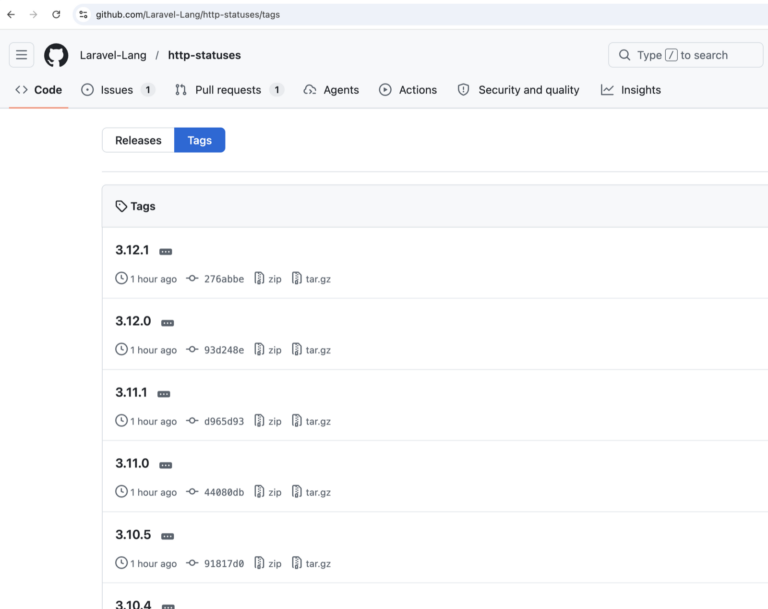Viewport: 768px width, 609px height.
Task: Open tag 3.10.4
Action: coord(133,604)
